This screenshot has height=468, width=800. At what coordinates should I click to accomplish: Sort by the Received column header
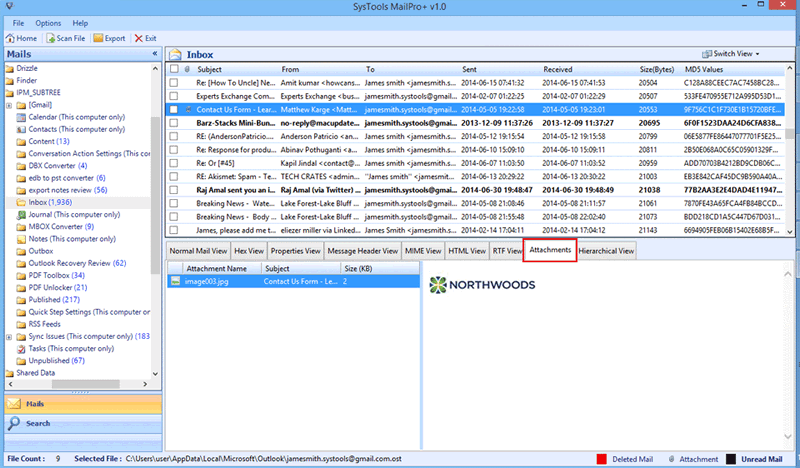558,69
